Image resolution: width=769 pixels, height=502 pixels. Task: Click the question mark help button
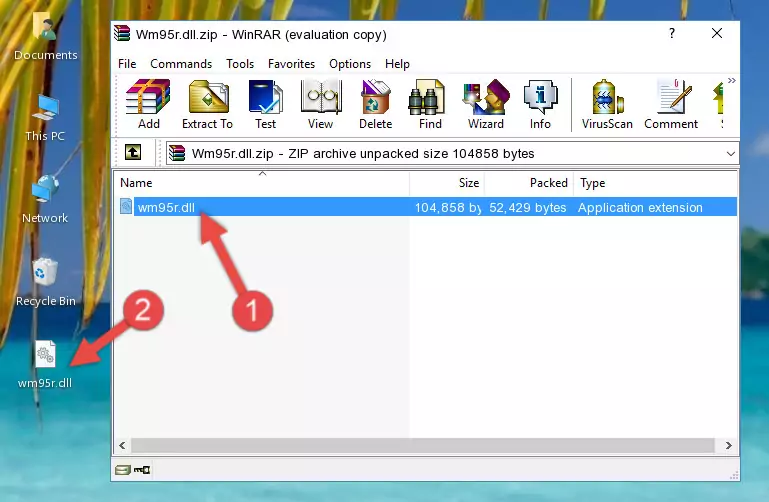[x=672, y=33]
